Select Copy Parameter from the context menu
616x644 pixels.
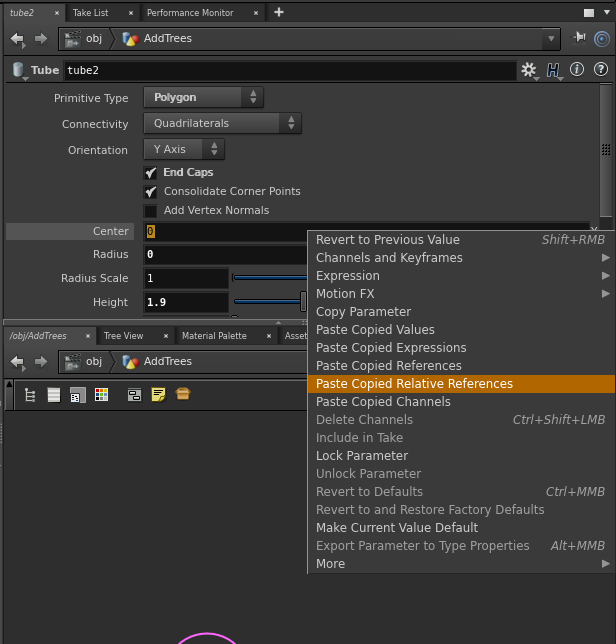pos(461,312)
